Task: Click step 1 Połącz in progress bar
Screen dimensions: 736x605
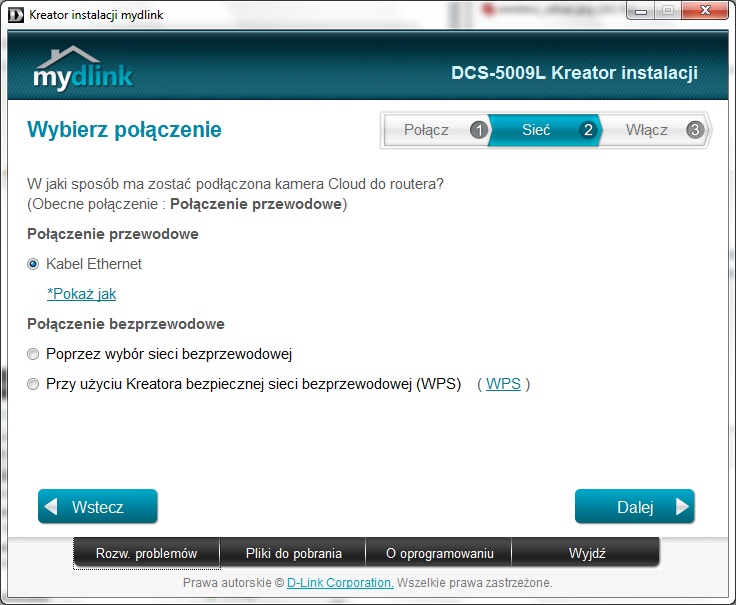Action: tap(437, 130)
